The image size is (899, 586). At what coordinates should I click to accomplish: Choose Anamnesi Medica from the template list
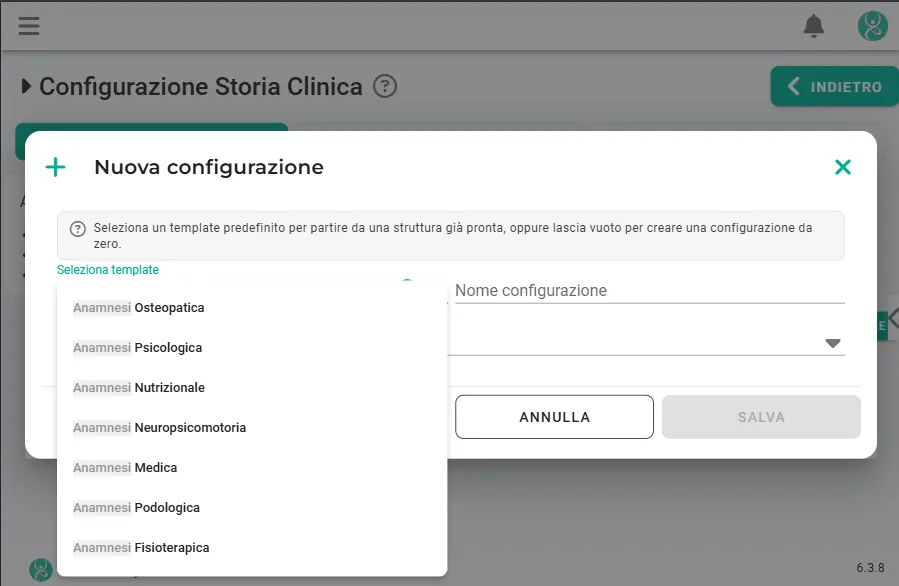pos(125,467)
